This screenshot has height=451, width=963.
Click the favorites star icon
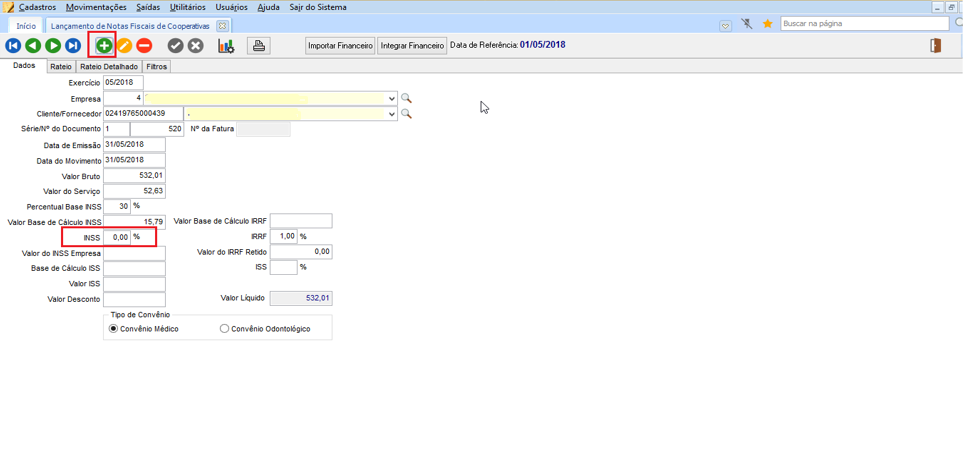767,24
